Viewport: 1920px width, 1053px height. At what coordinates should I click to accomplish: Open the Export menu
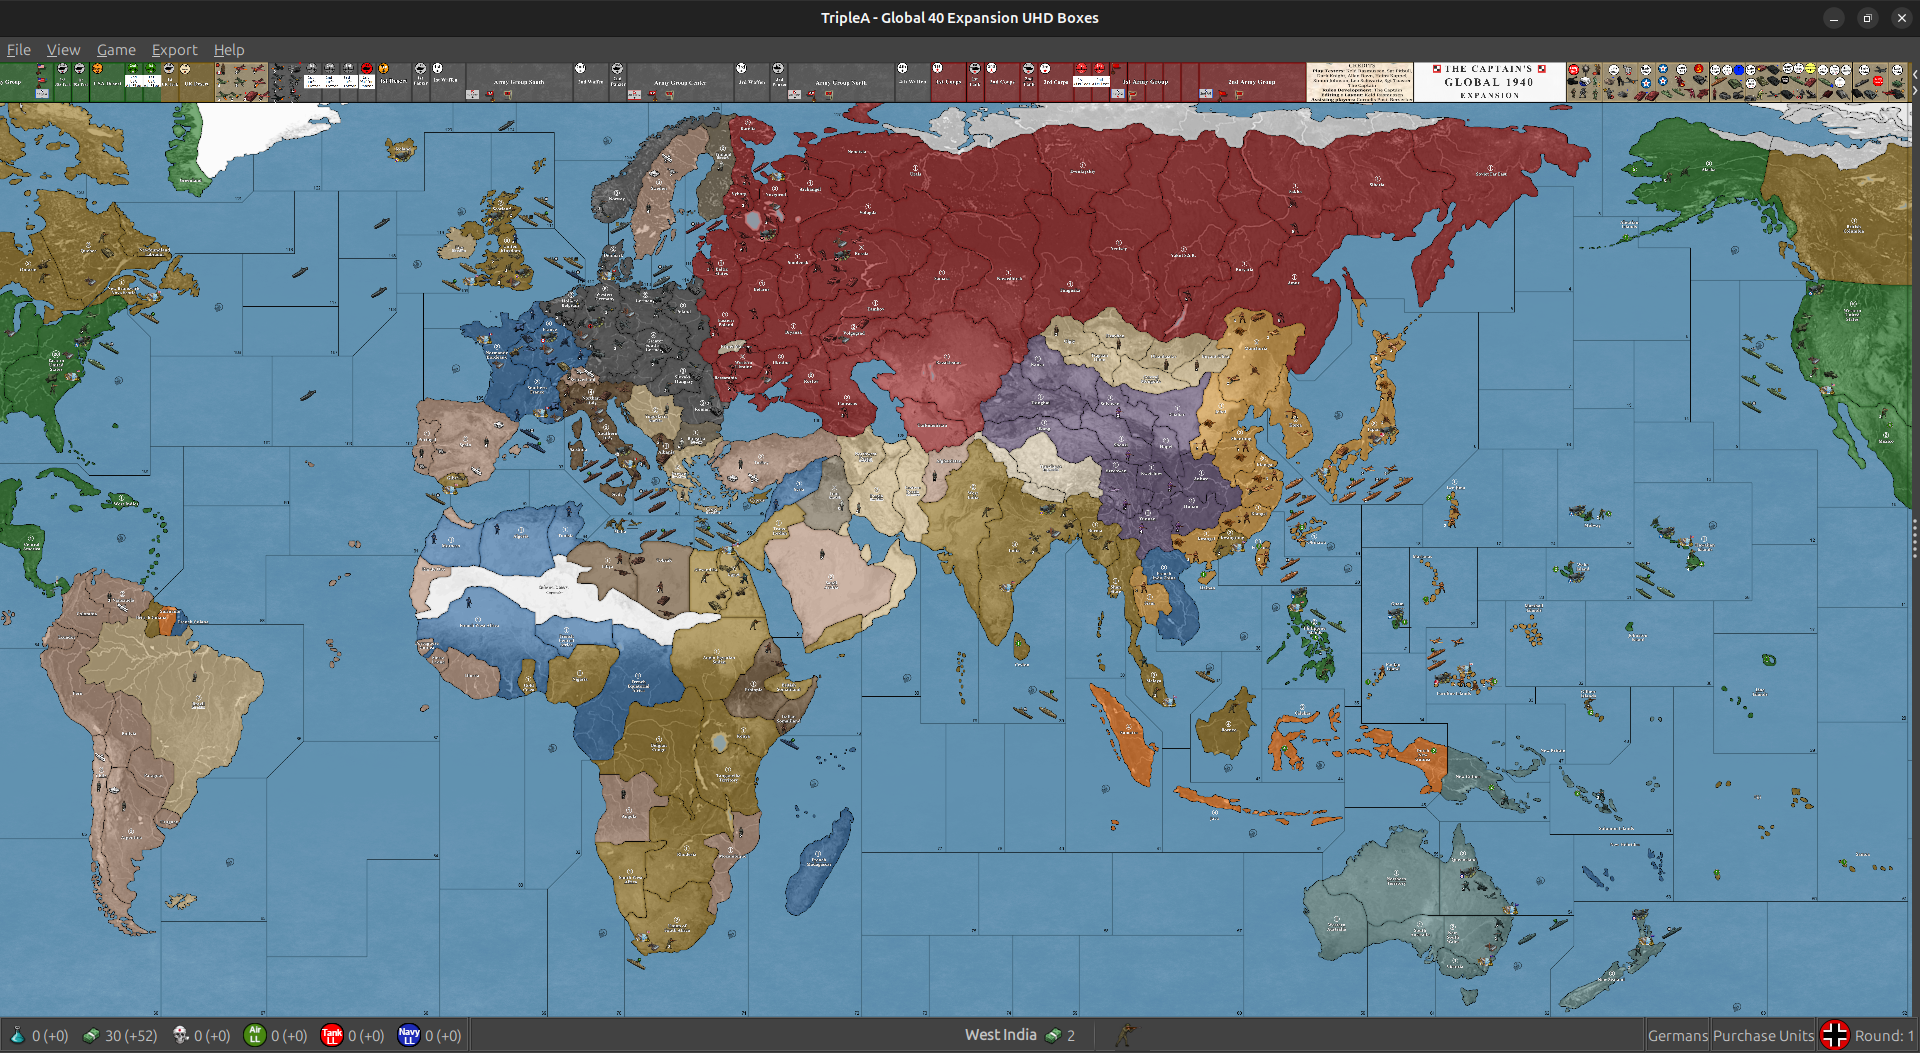click(174, 49)
